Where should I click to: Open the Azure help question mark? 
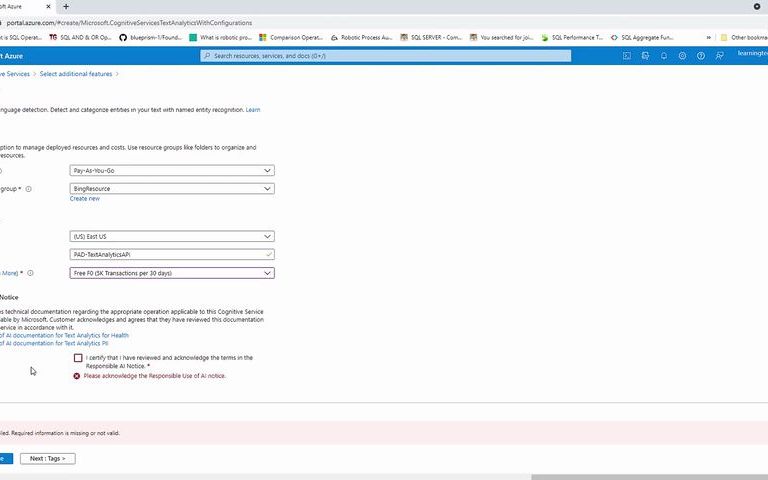[x=701, y=56]
